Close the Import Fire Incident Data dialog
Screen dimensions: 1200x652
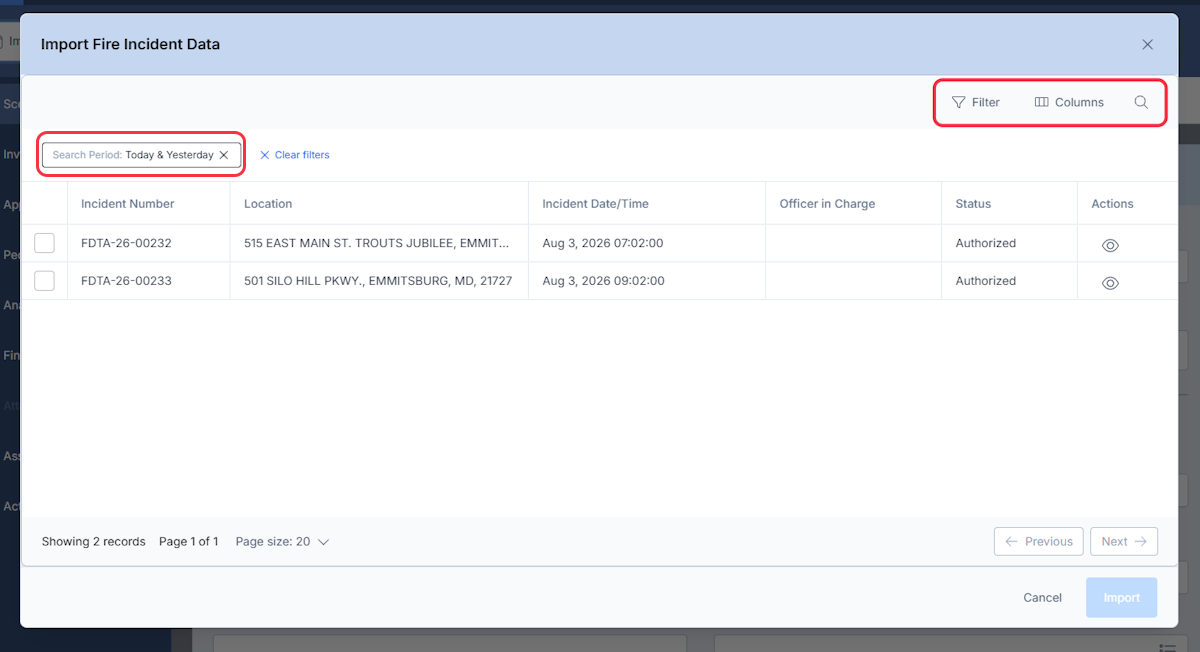coord(1147,44)
